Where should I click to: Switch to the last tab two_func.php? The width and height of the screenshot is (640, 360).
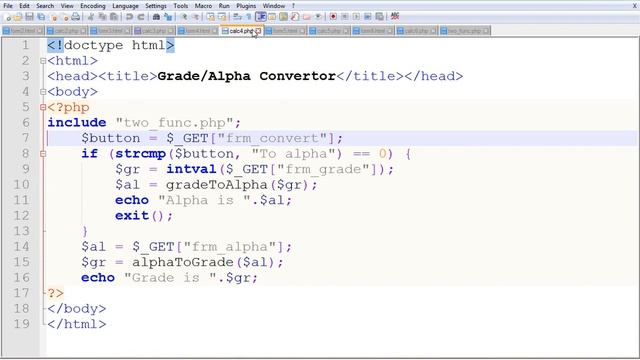point(465,31)
